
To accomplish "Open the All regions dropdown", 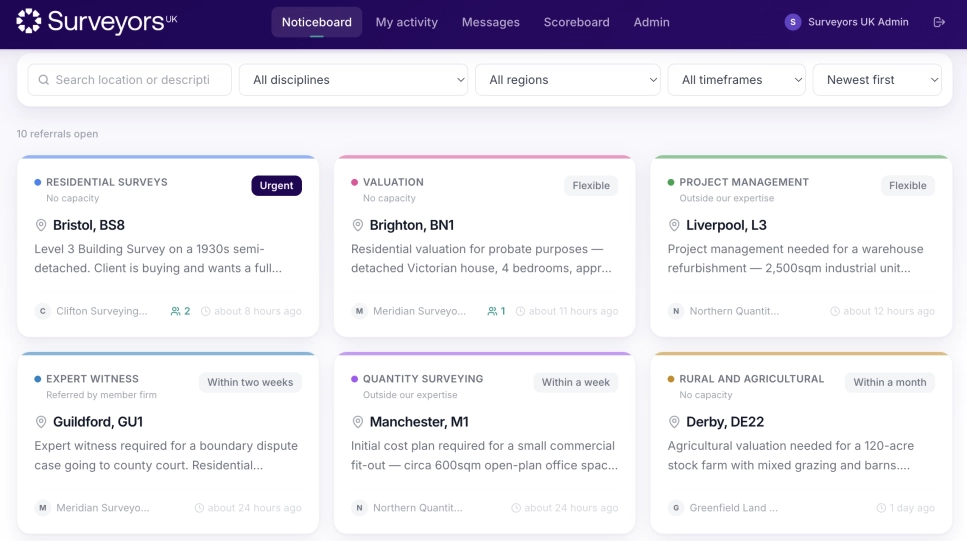I will (x=568, y=80).
